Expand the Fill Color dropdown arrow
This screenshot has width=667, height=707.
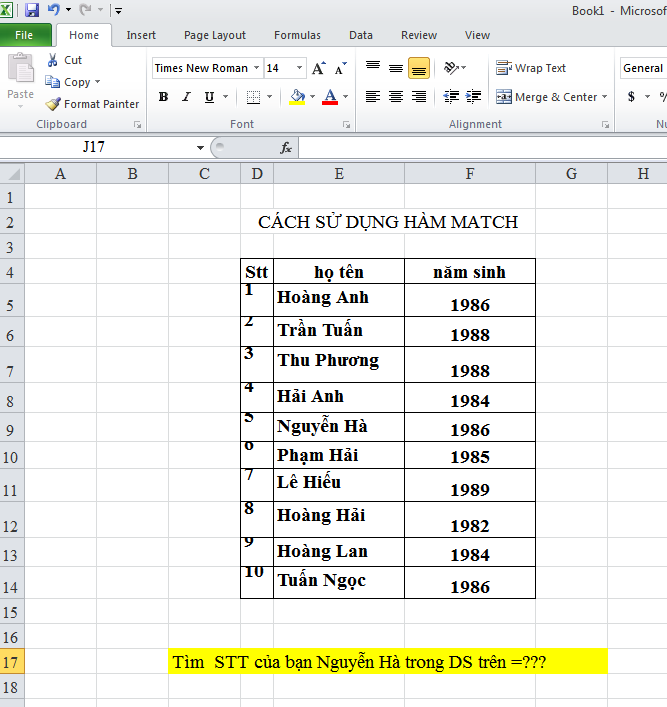313,97
